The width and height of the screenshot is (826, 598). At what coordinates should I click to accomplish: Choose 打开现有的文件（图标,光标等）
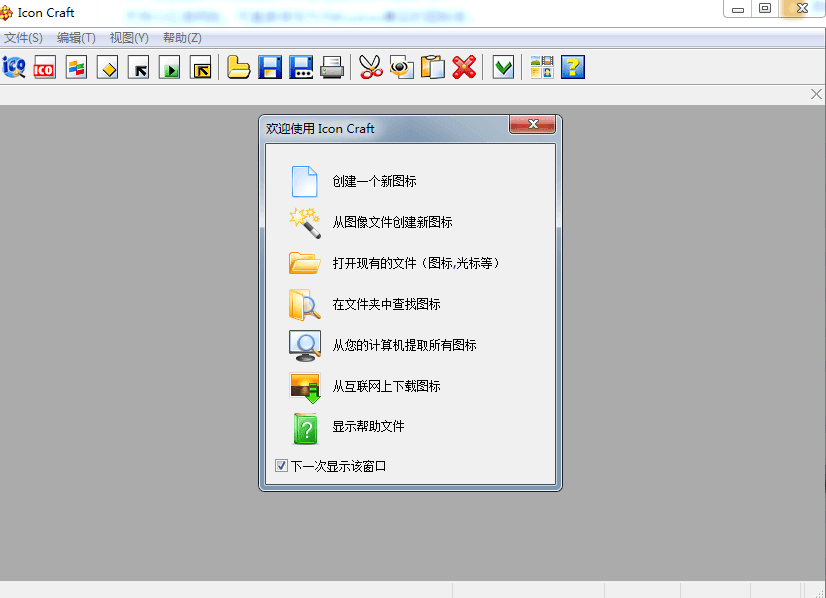point(416,263)
